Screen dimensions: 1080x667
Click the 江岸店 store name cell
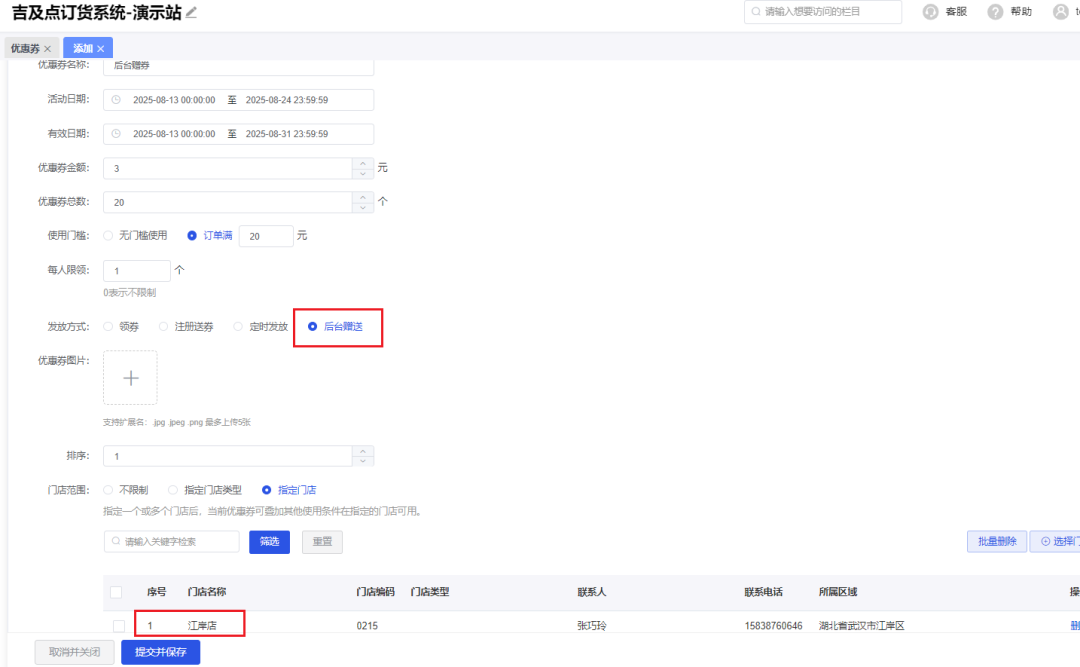click(x=202, y=626)
